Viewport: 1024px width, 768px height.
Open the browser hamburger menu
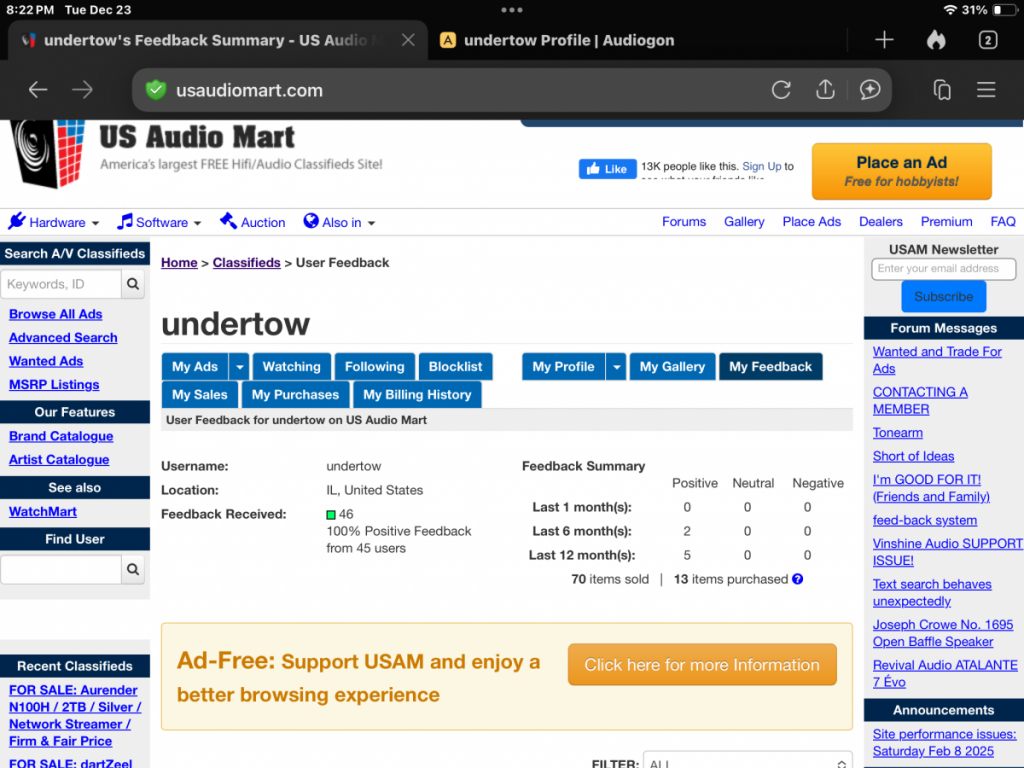click(x=986, y=90)
